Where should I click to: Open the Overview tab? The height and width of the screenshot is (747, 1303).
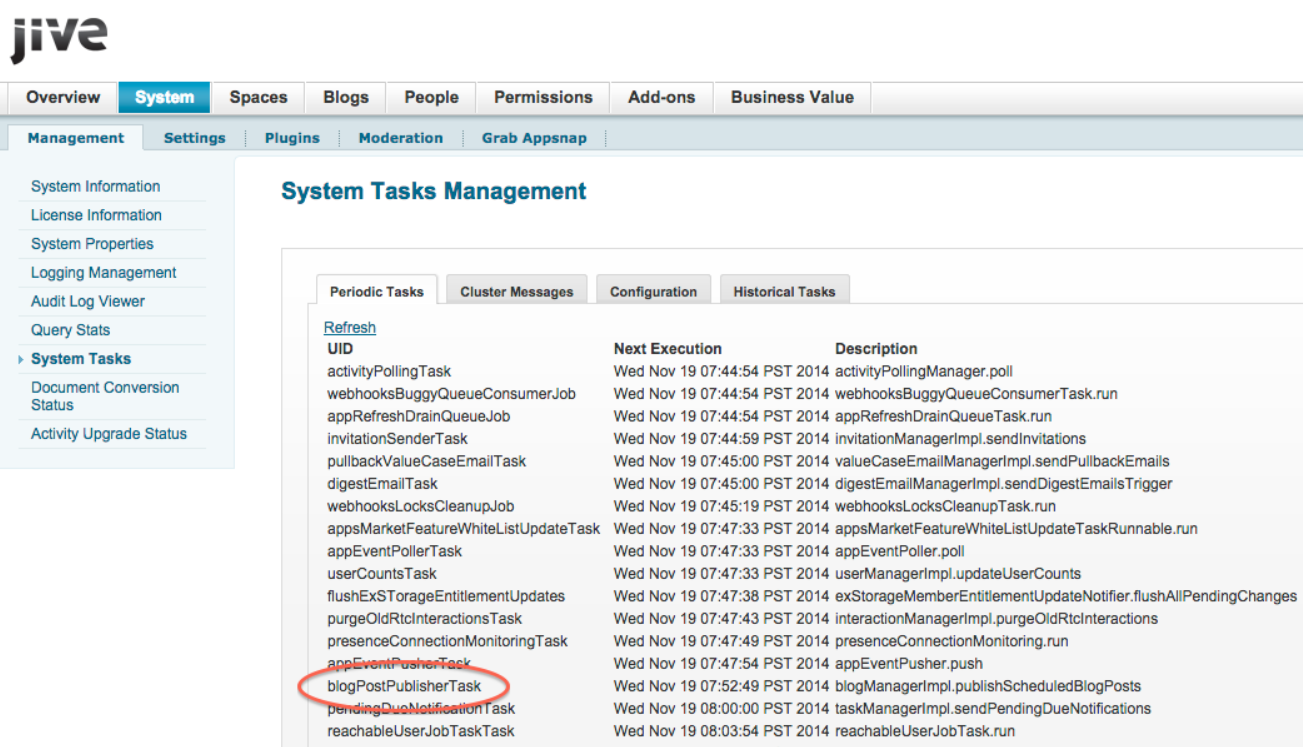[63, 97]
